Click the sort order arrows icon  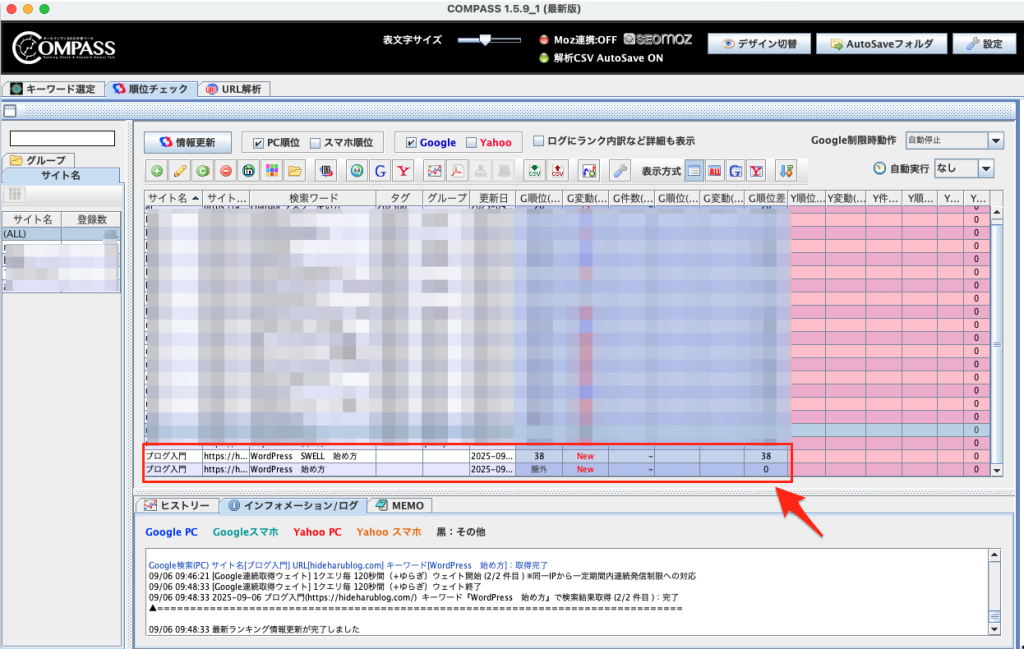pos(786,170)
